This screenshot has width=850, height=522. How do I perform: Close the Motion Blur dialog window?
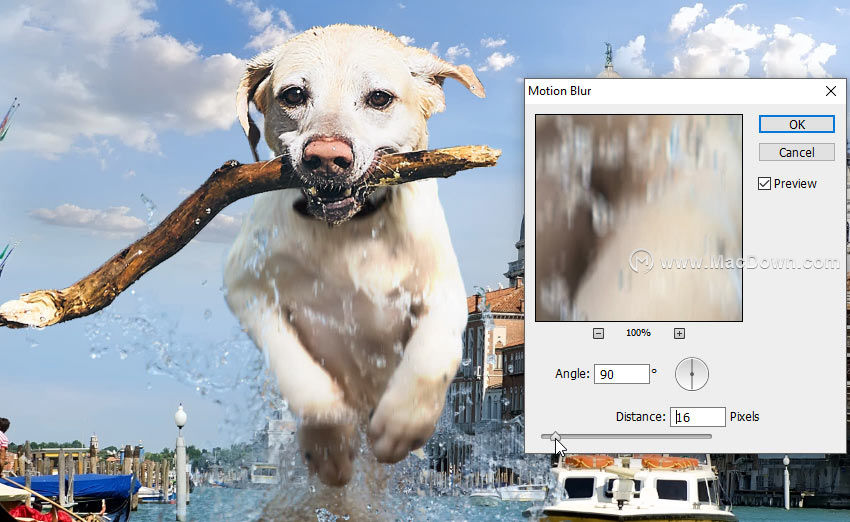[831, 91]
